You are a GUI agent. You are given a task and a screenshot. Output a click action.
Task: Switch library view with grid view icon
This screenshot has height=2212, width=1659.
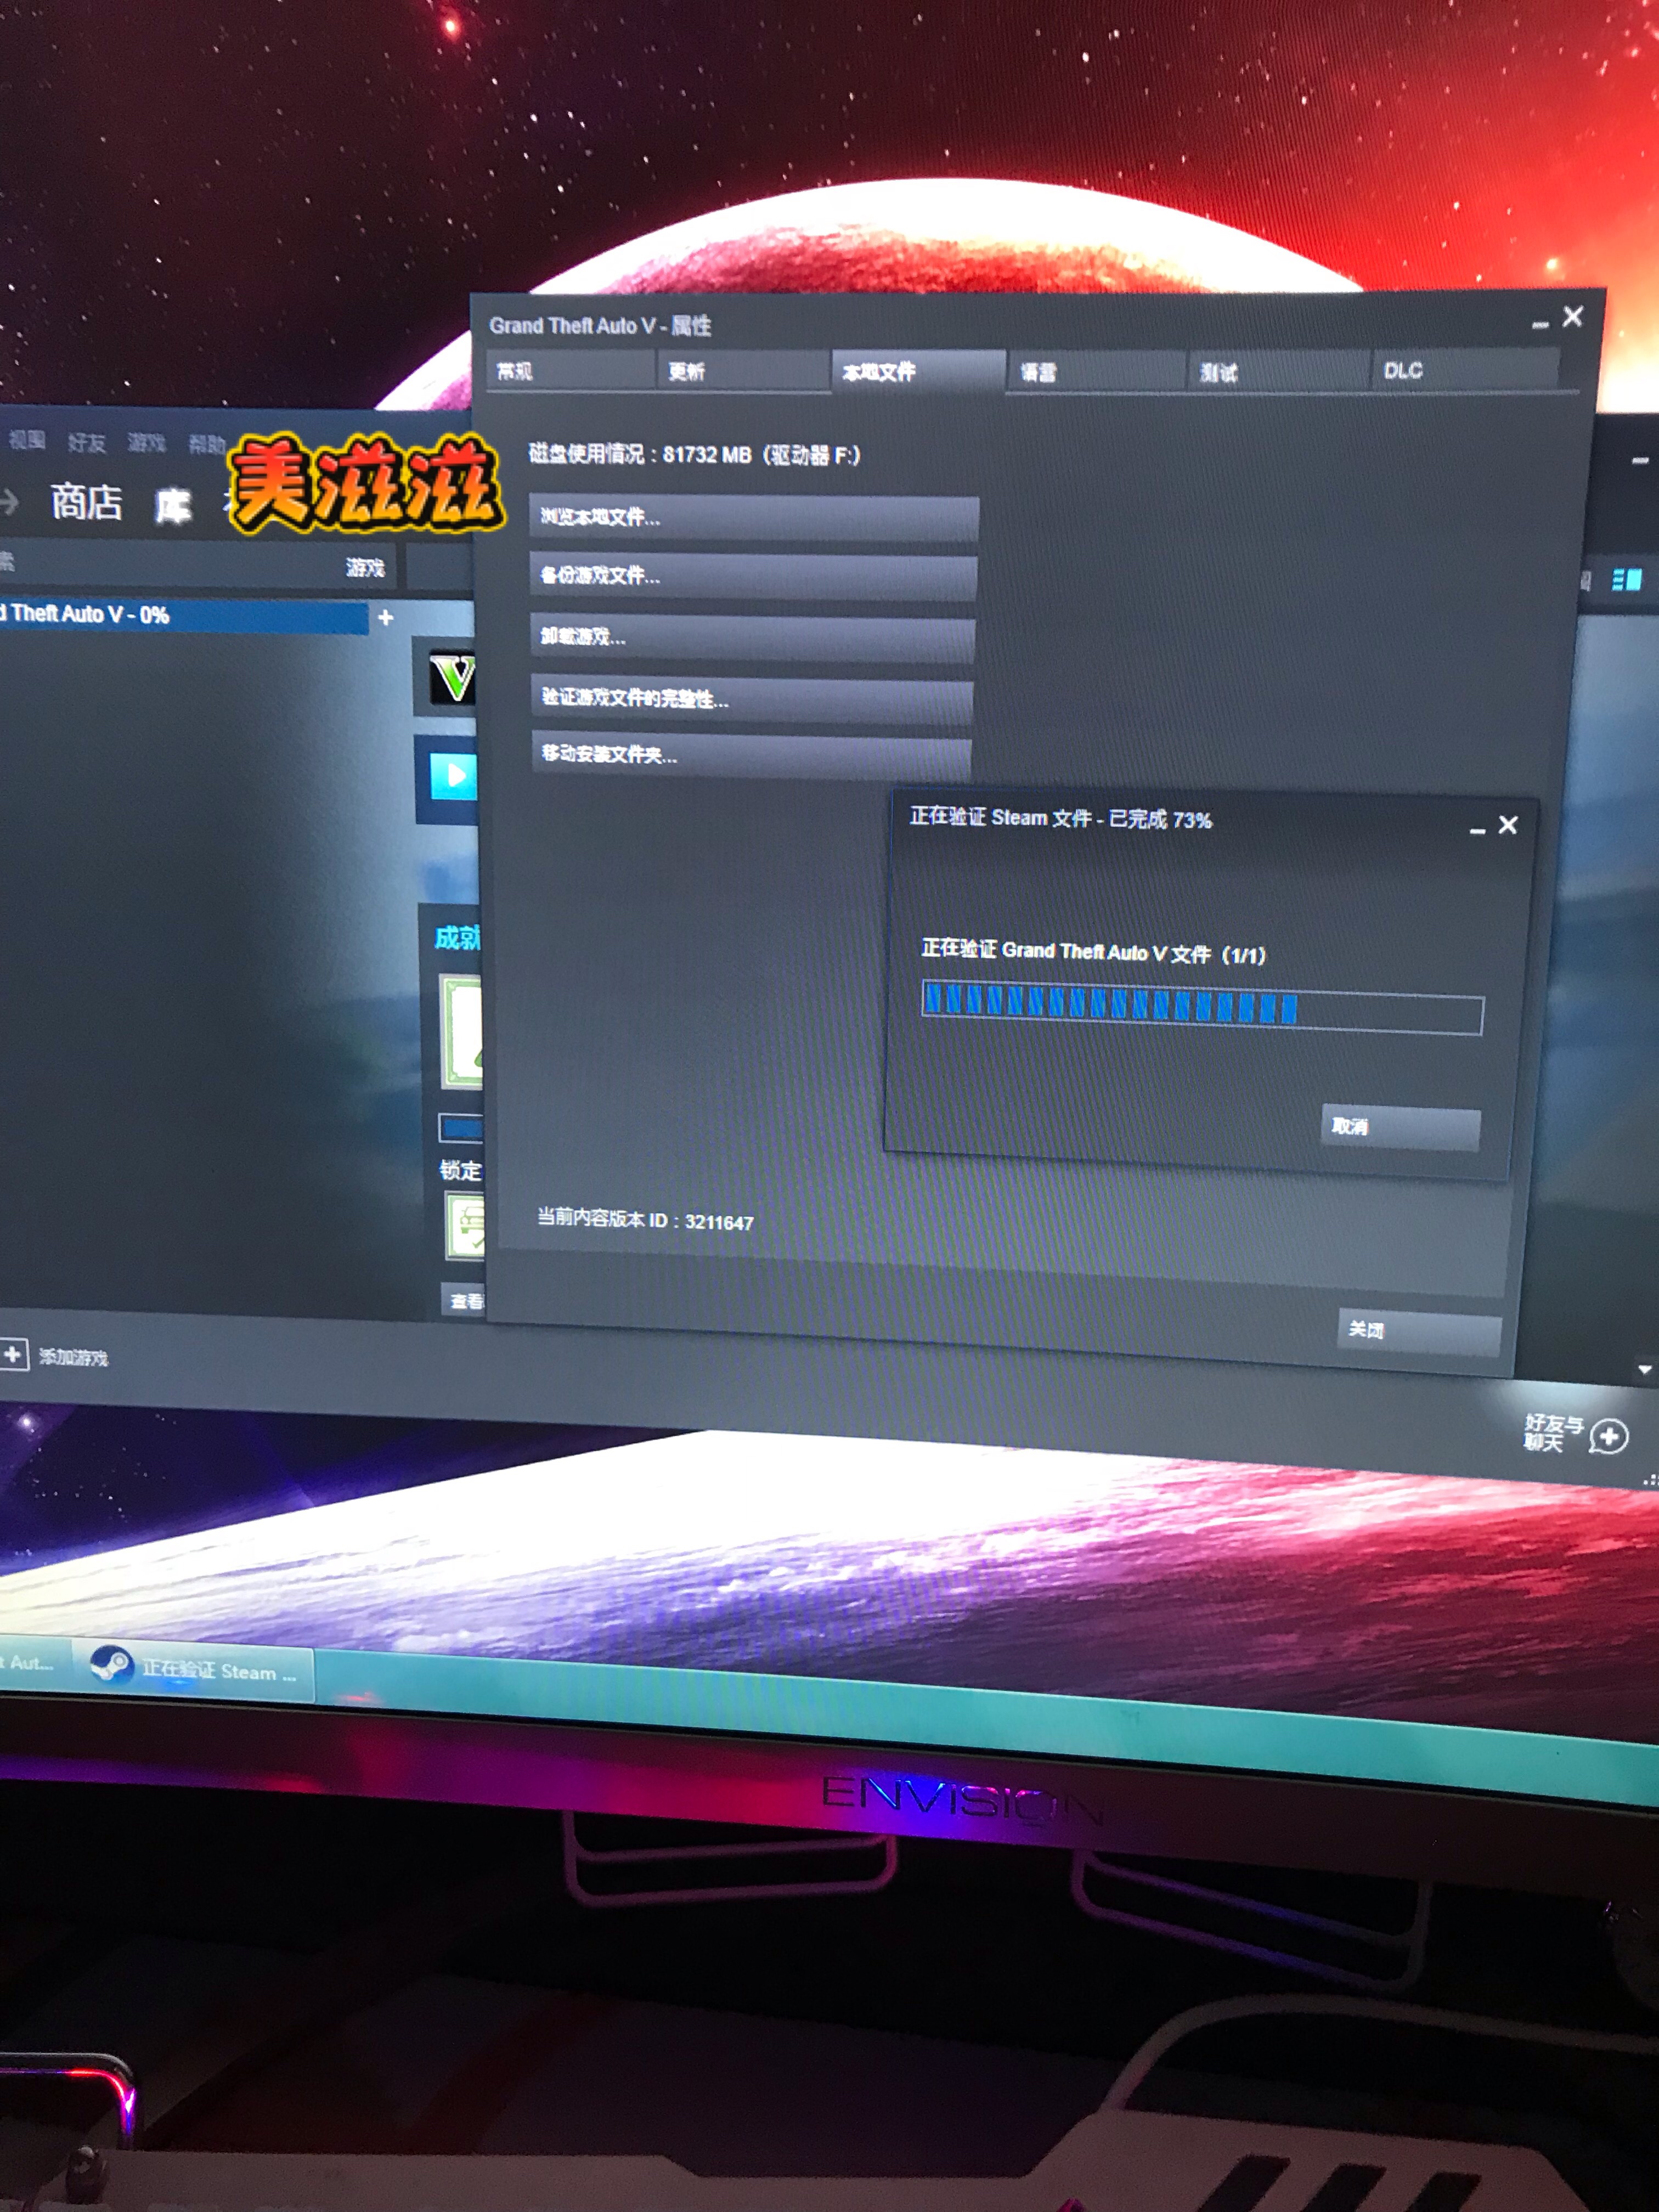tap(1626, 581)
